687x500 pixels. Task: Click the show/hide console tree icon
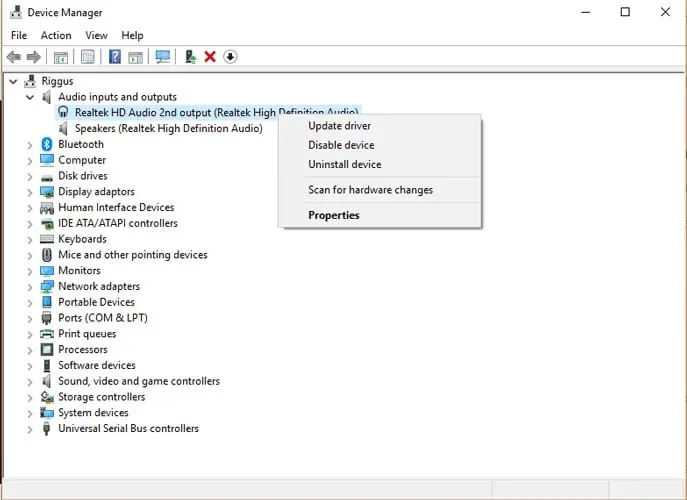click(x=61, y=57)
